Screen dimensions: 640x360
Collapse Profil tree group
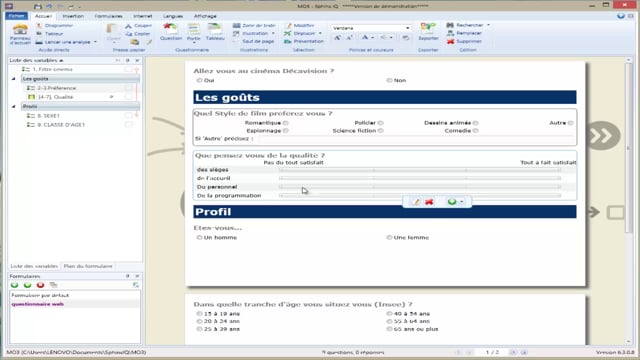tap(13, 107)
